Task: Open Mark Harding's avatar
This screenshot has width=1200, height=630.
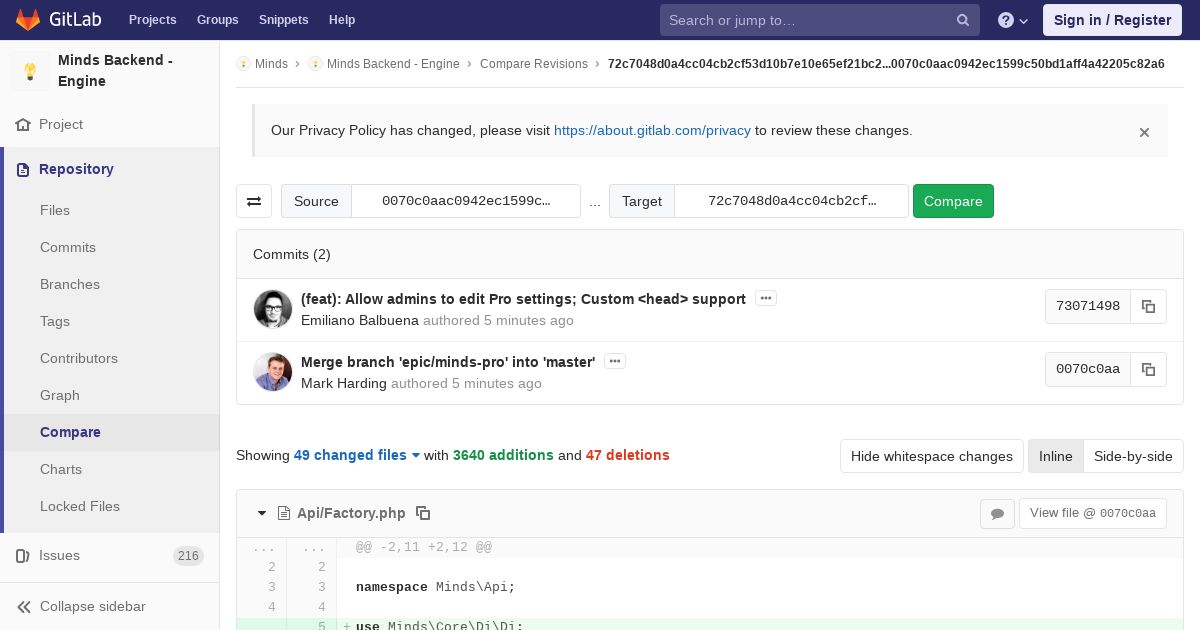Action: point(273,372)
